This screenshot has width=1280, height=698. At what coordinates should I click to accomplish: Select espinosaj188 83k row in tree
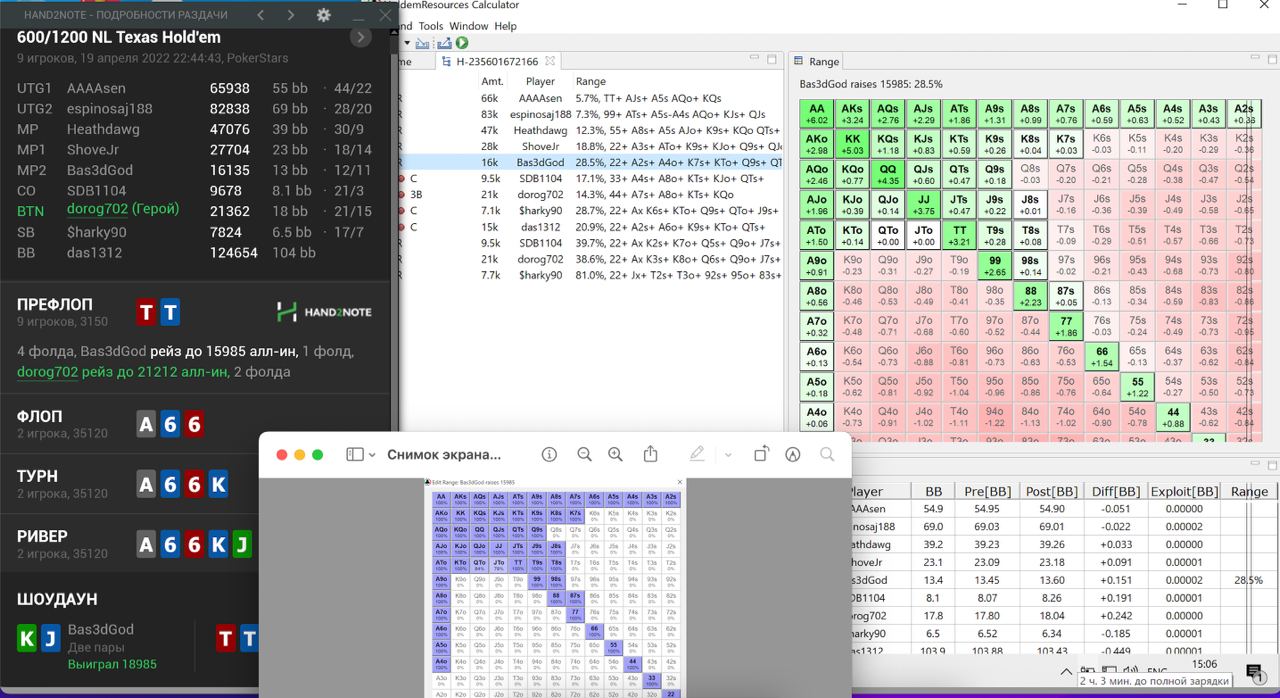(590, 114)
